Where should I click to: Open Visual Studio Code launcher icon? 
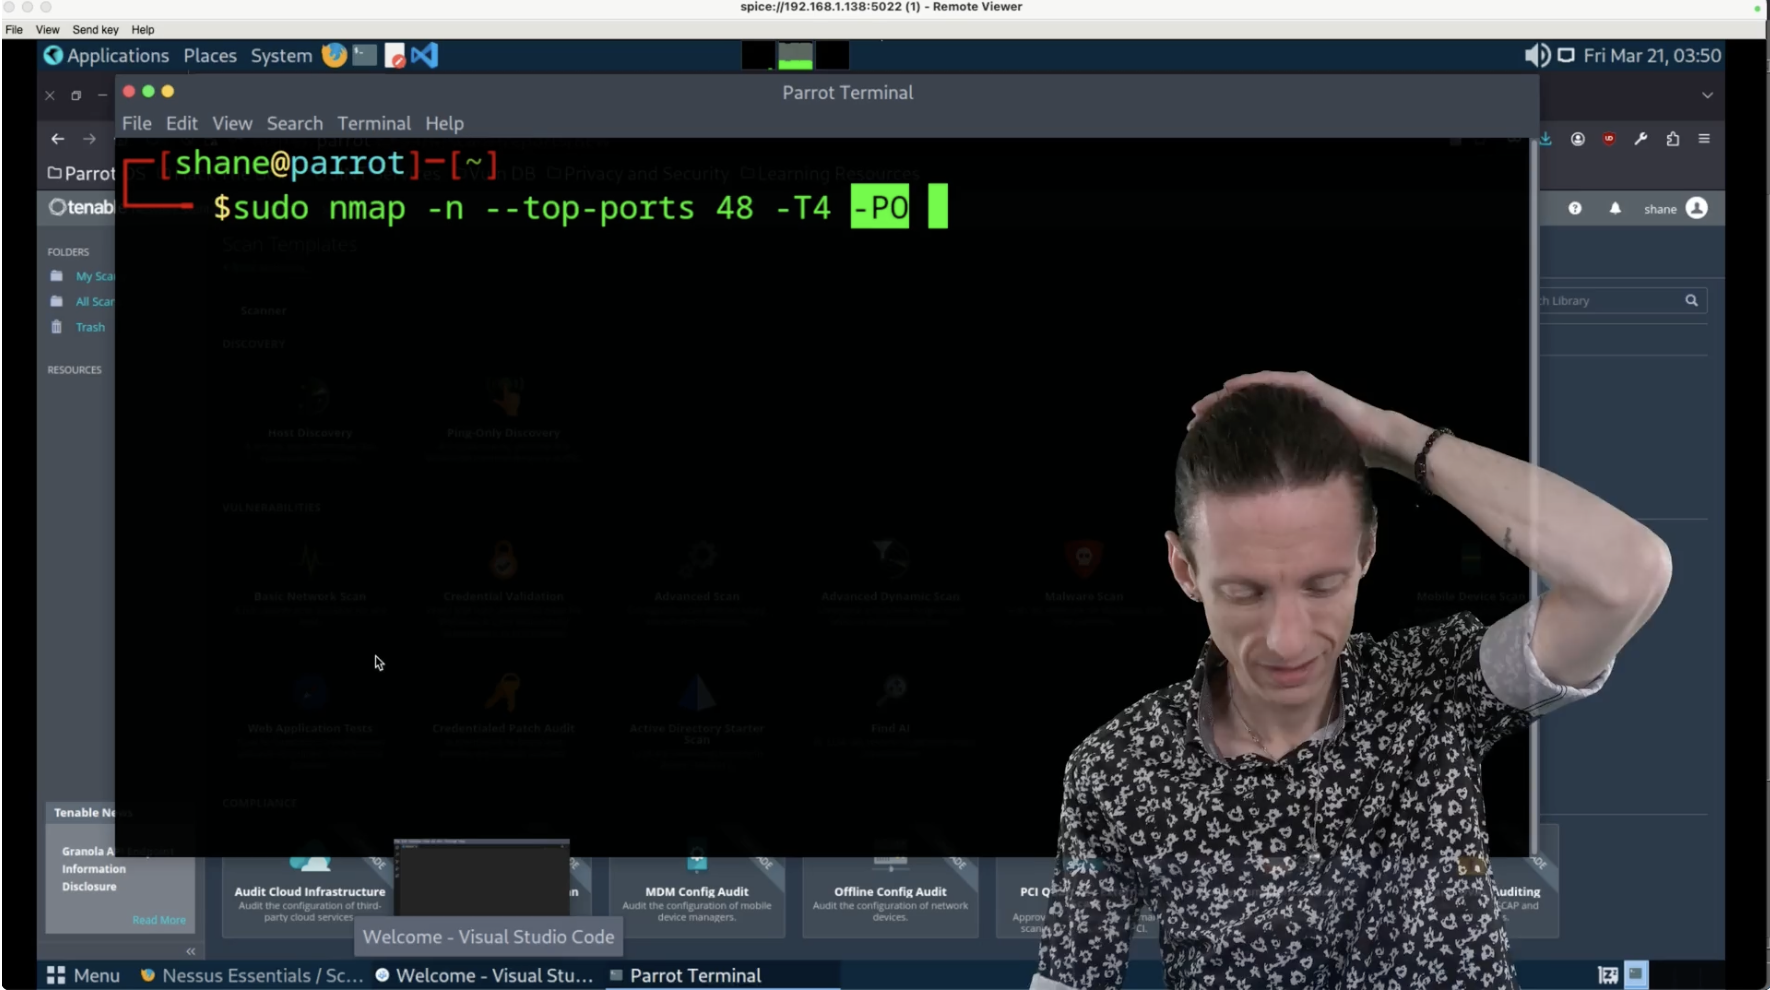click(x=424, y=55)
